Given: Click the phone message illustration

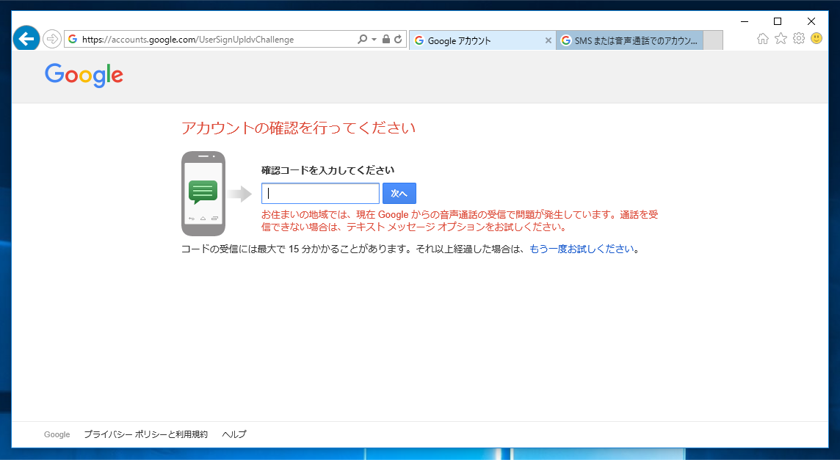Looking at the screenshot, I should pos(203,193).
